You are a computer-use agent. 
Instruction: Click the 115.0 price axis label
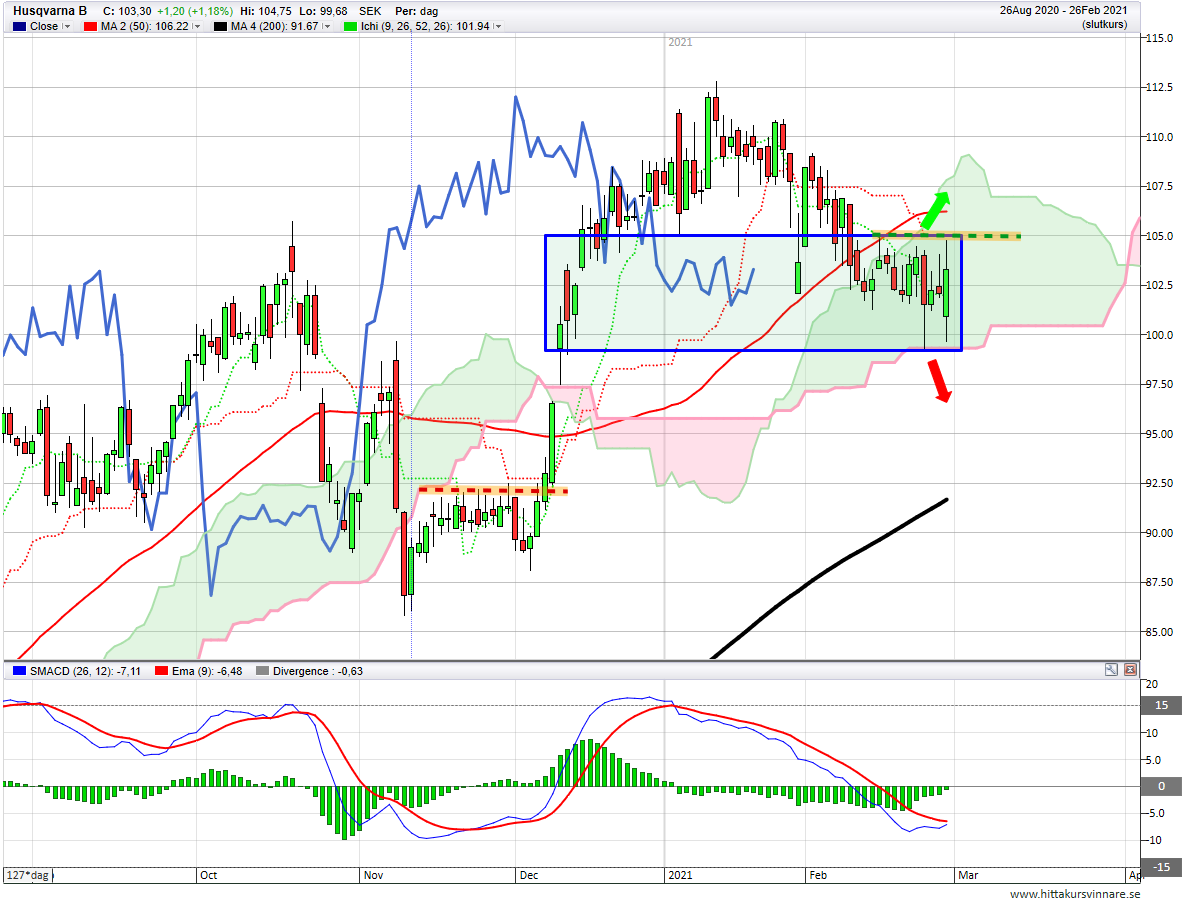coord(1159,38)
